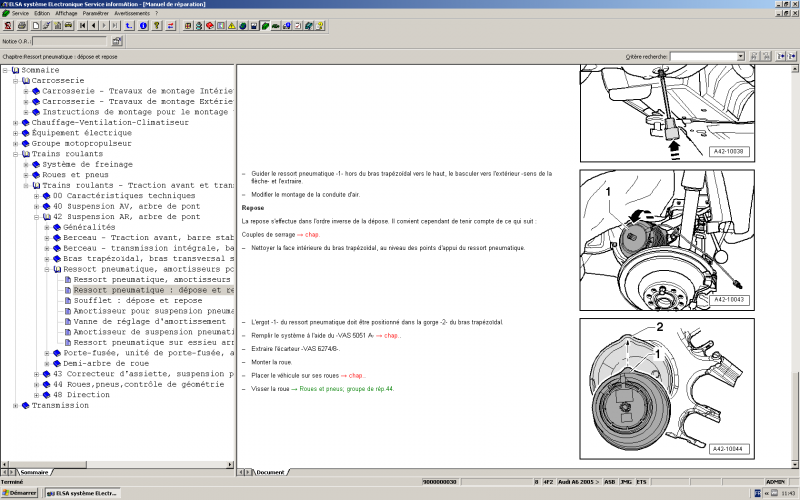This screenshot has height=500, width=800.
Task: Click the red book toolbar icon
Action: (x=210, y=26)
